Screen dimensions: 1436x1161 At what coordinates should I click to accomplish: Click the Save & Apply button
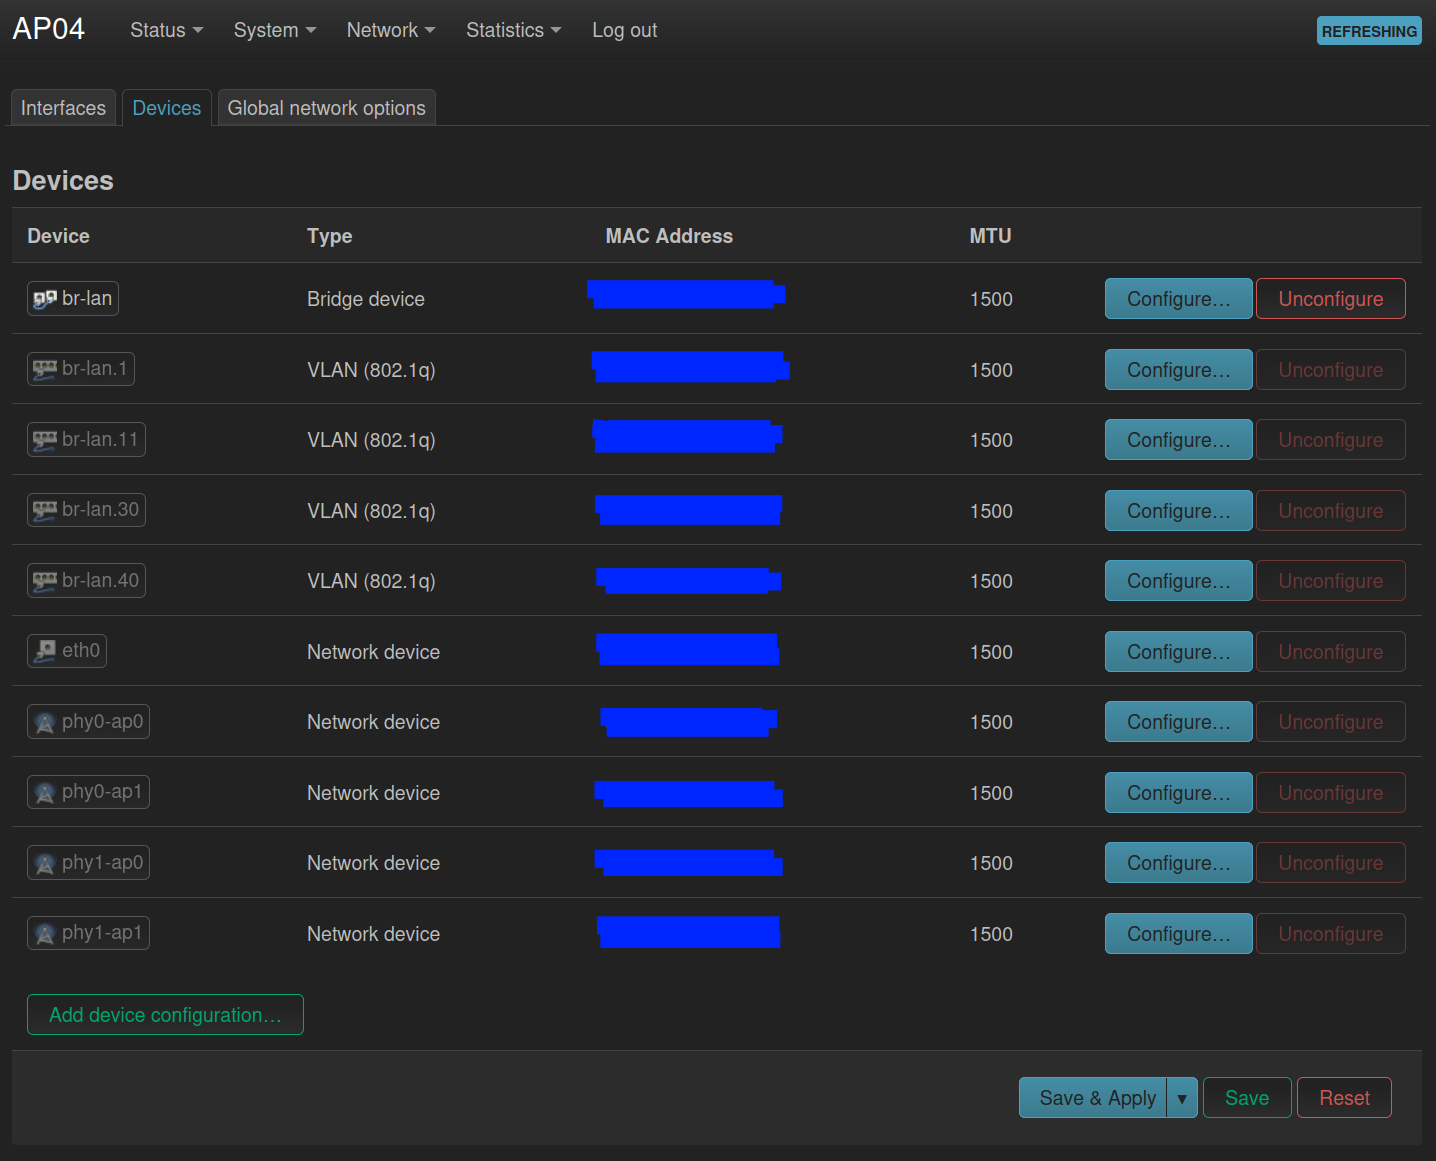1093,1098
